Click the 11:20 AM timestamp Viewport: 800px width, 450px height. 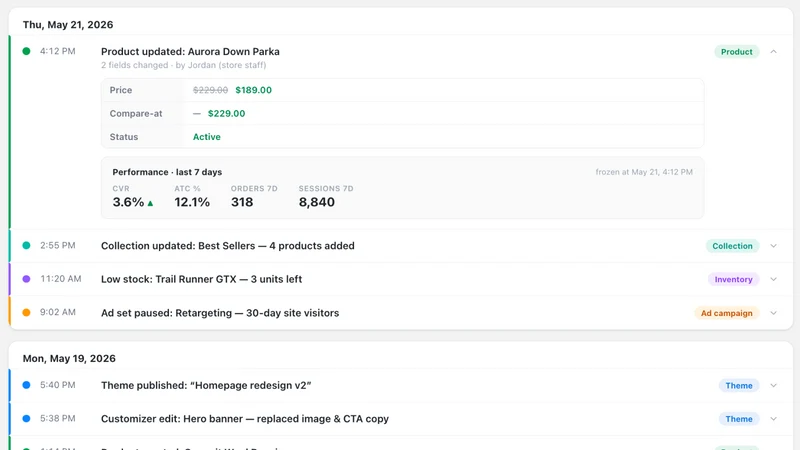61,279
